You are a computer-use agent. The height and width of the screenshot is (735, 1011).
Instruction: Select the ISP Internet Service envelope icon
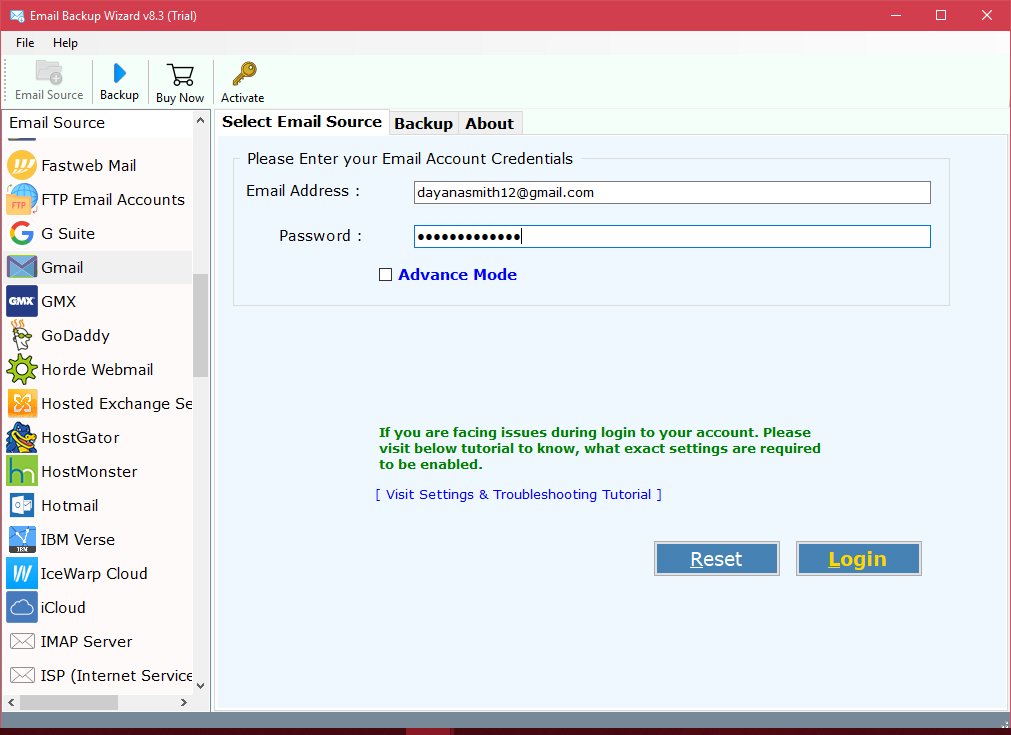click(22, 675)
